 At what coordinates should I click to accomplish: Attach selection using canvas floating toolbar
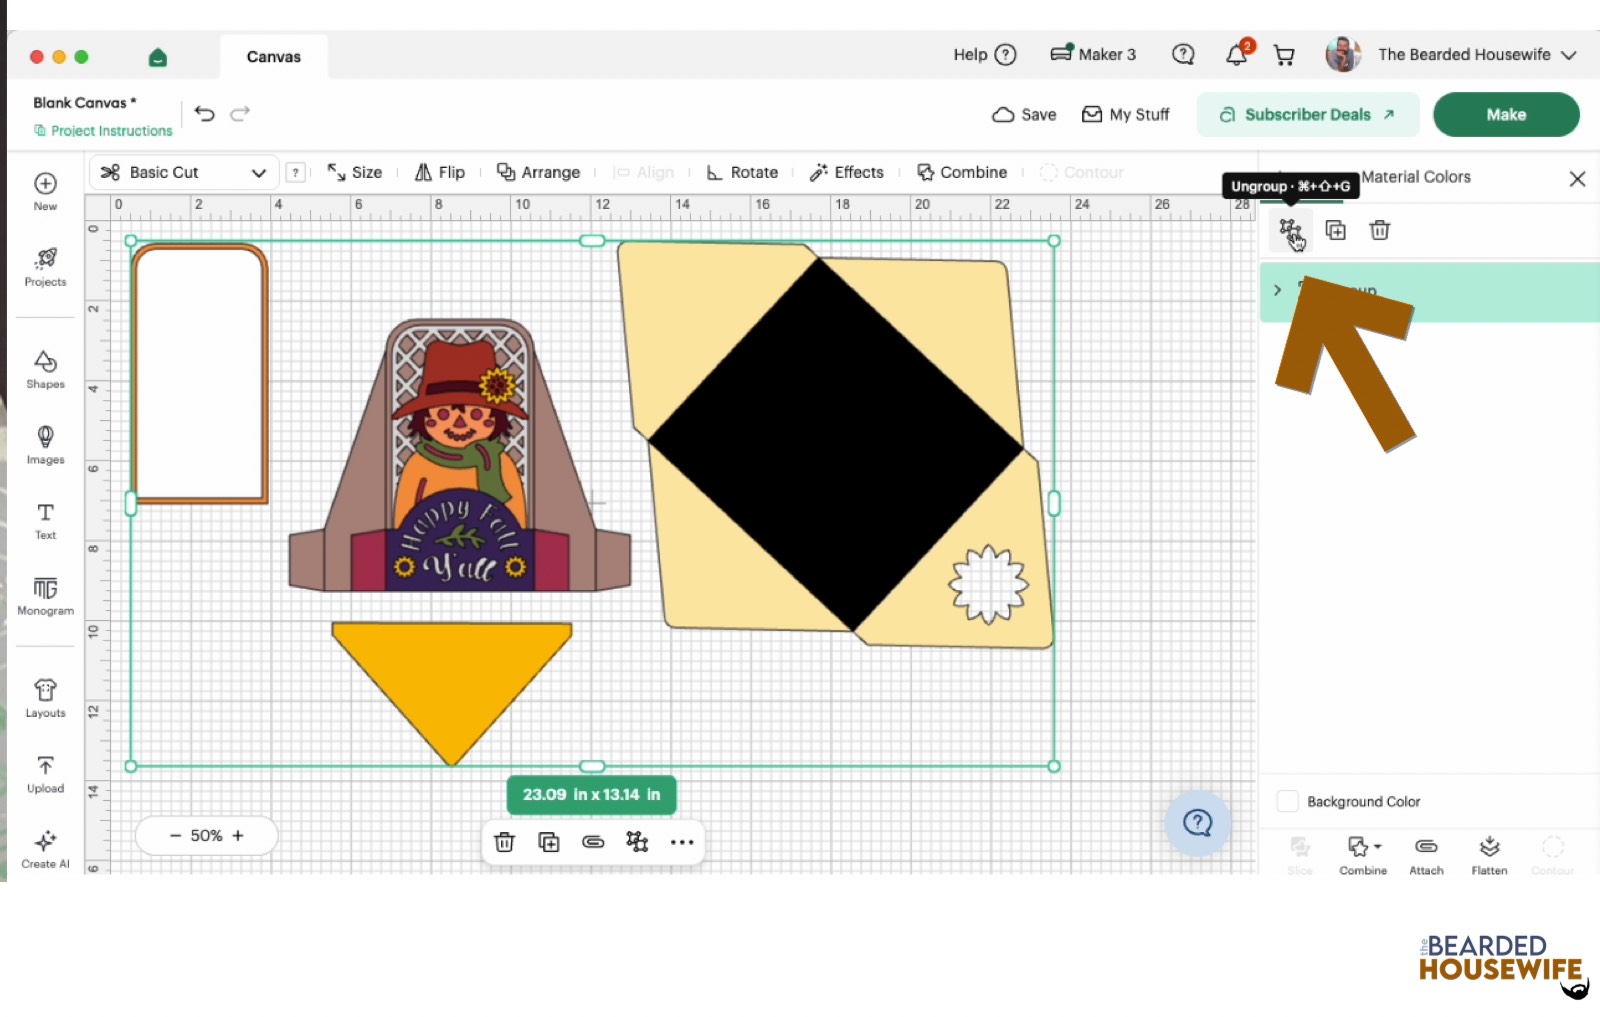(593, 842)
